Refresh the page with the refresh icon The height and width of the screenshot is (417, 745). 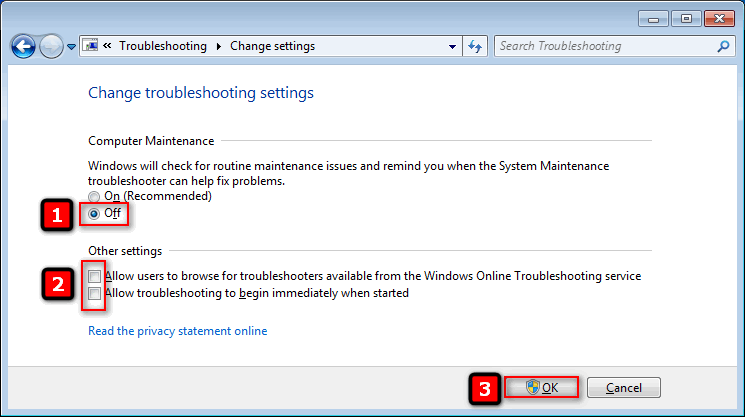475,46
